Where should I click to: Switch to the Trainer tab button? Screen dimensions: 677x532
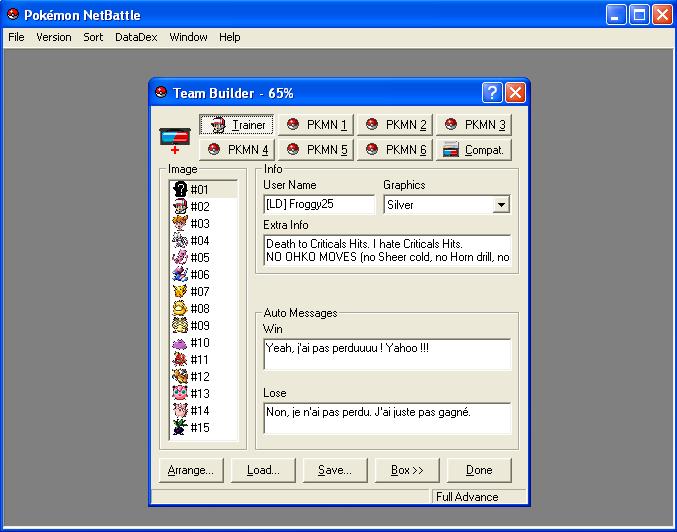point(236,125)
